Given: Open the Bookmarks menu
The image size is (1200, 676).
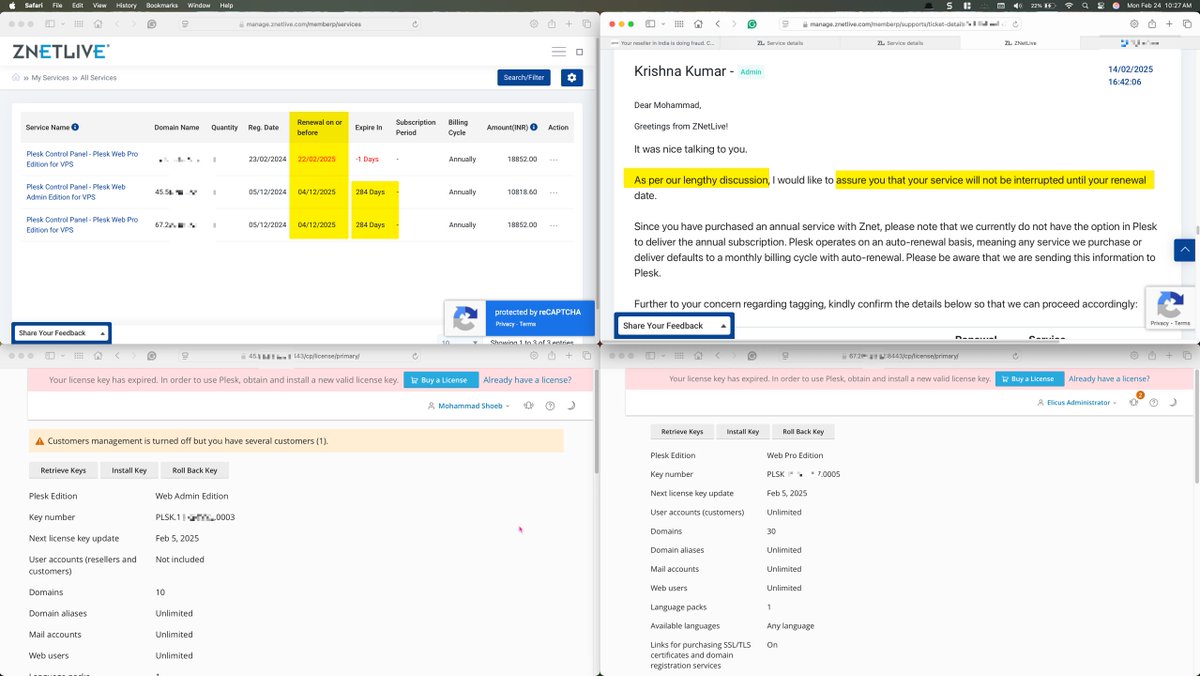Looking at the screenshot, I should [162, 5].
